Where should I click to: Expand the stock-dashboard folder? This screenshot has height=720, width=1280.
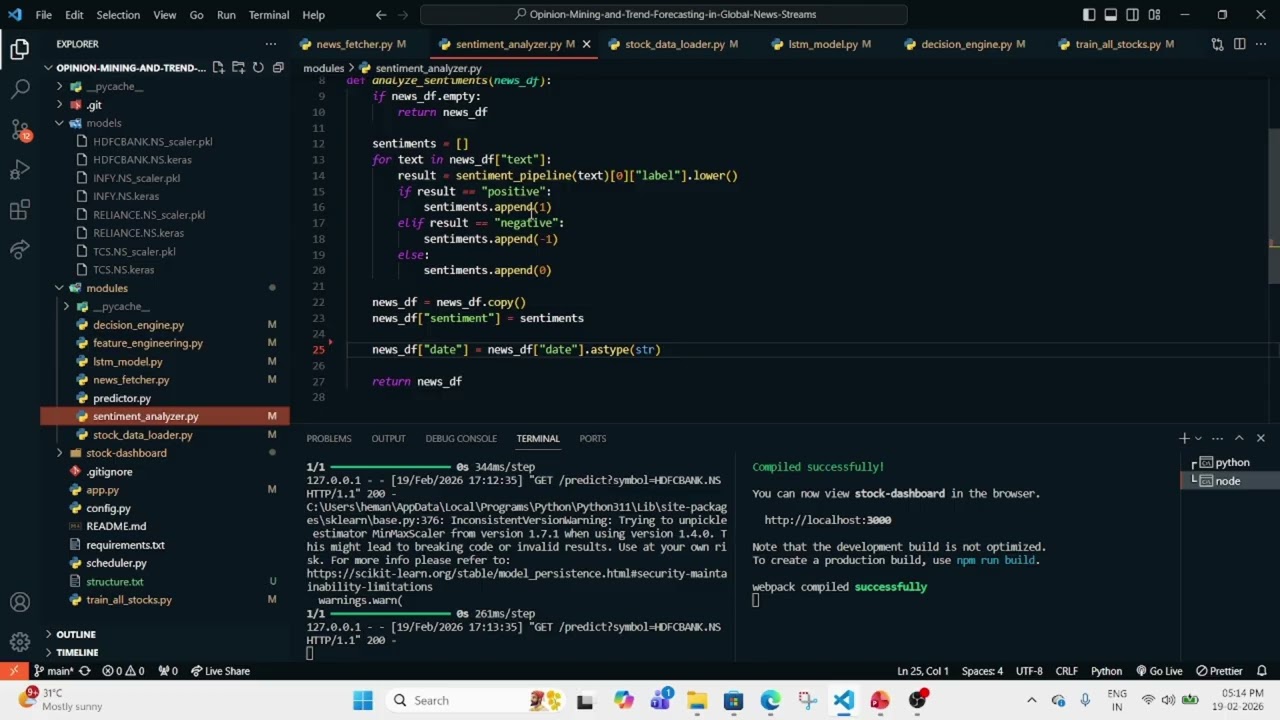[x=60, y=453]
